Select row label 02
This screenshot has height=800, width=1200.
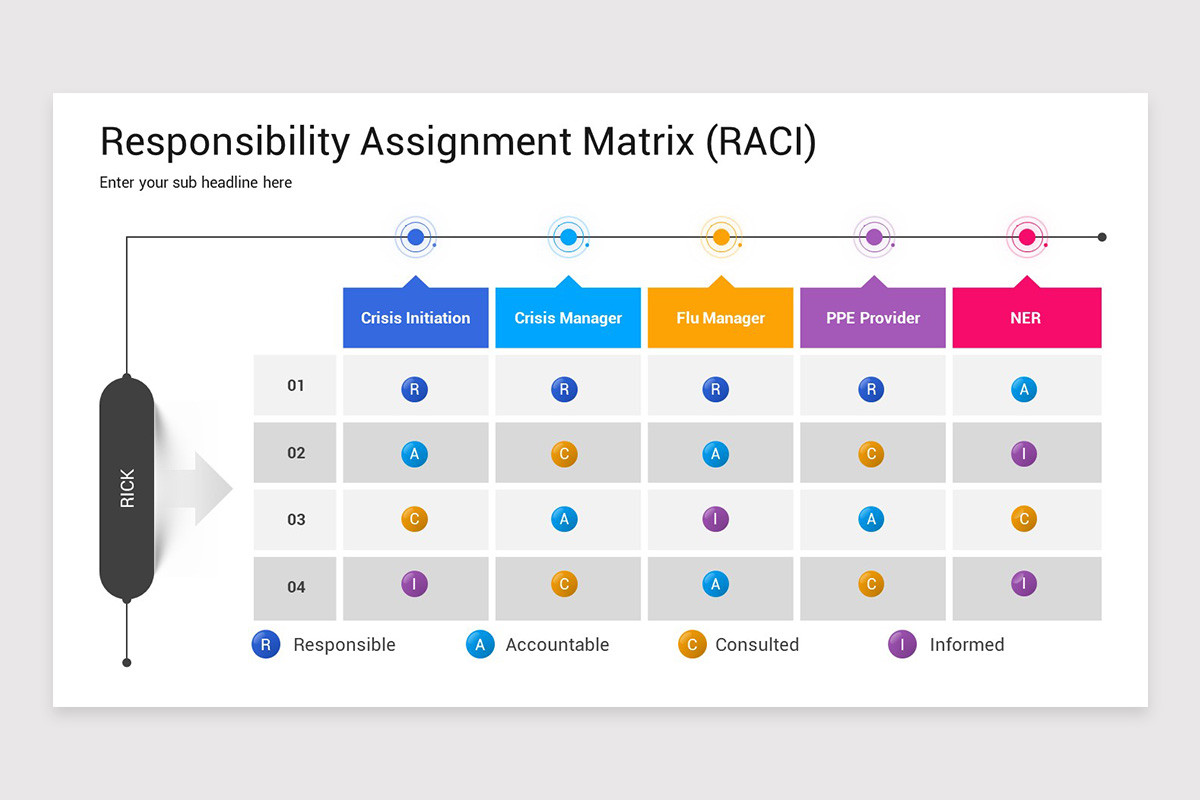(295, 453)
